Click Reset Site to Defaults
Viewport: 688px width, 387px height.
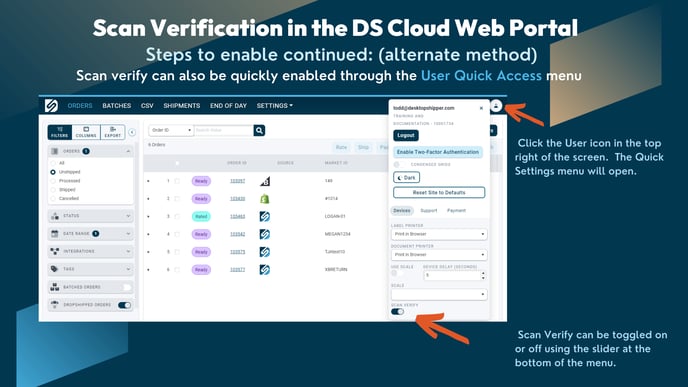pos(439,192)
